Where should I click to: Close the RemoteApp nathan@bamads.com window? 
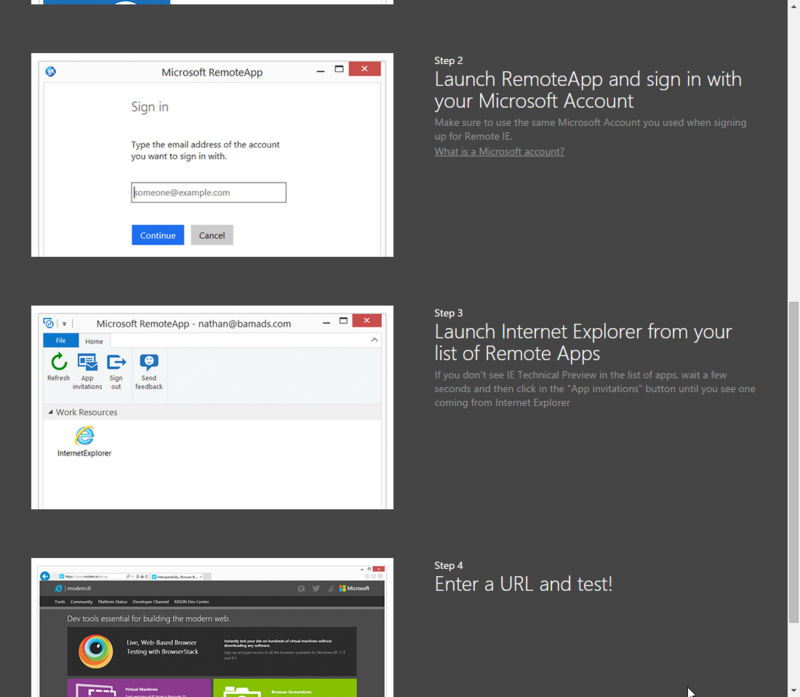coord(366,320)
